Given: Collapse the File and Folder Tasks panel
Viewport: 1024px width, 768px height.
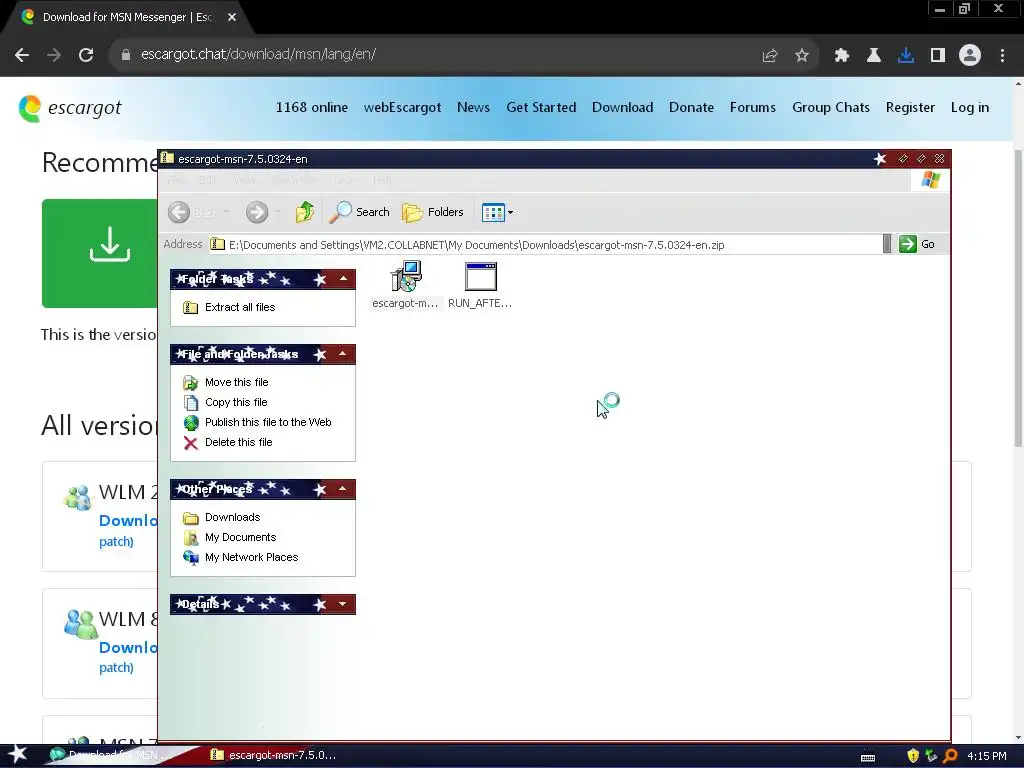Looking at the screenshot, I should tap(343, 354).
